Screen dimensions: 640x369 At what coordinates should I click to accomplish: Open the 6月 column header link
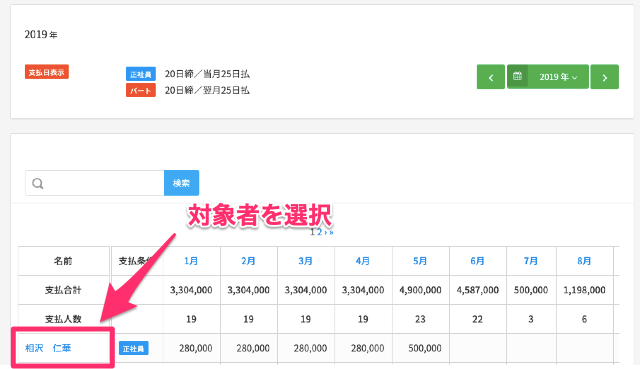[477, 261]
